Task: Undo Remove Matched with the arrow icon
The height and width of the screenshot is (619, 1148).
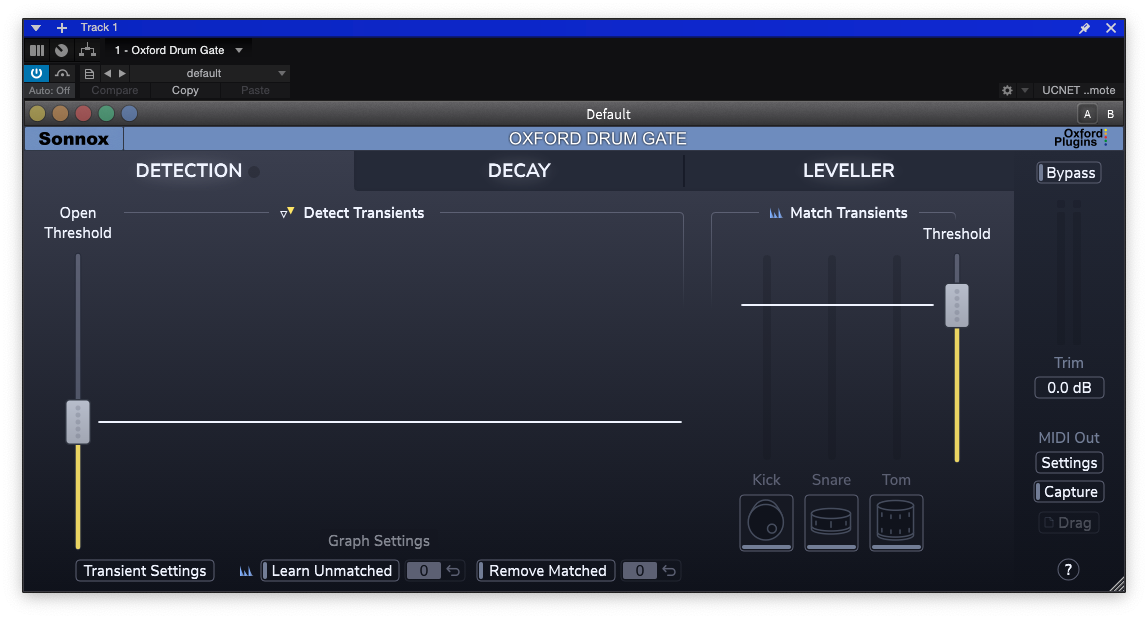Action: click(669, 571)
